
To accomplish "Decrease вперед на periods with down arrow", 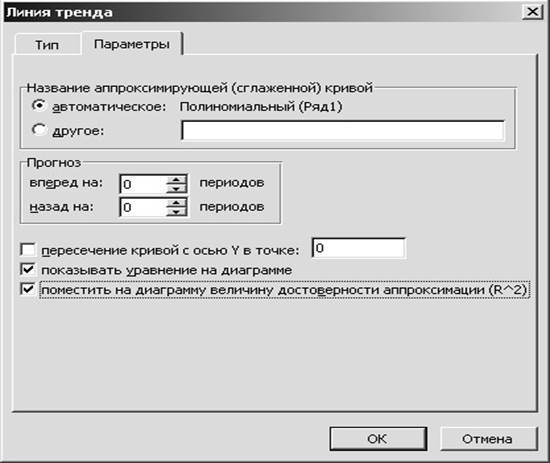I will click(176, 188).
